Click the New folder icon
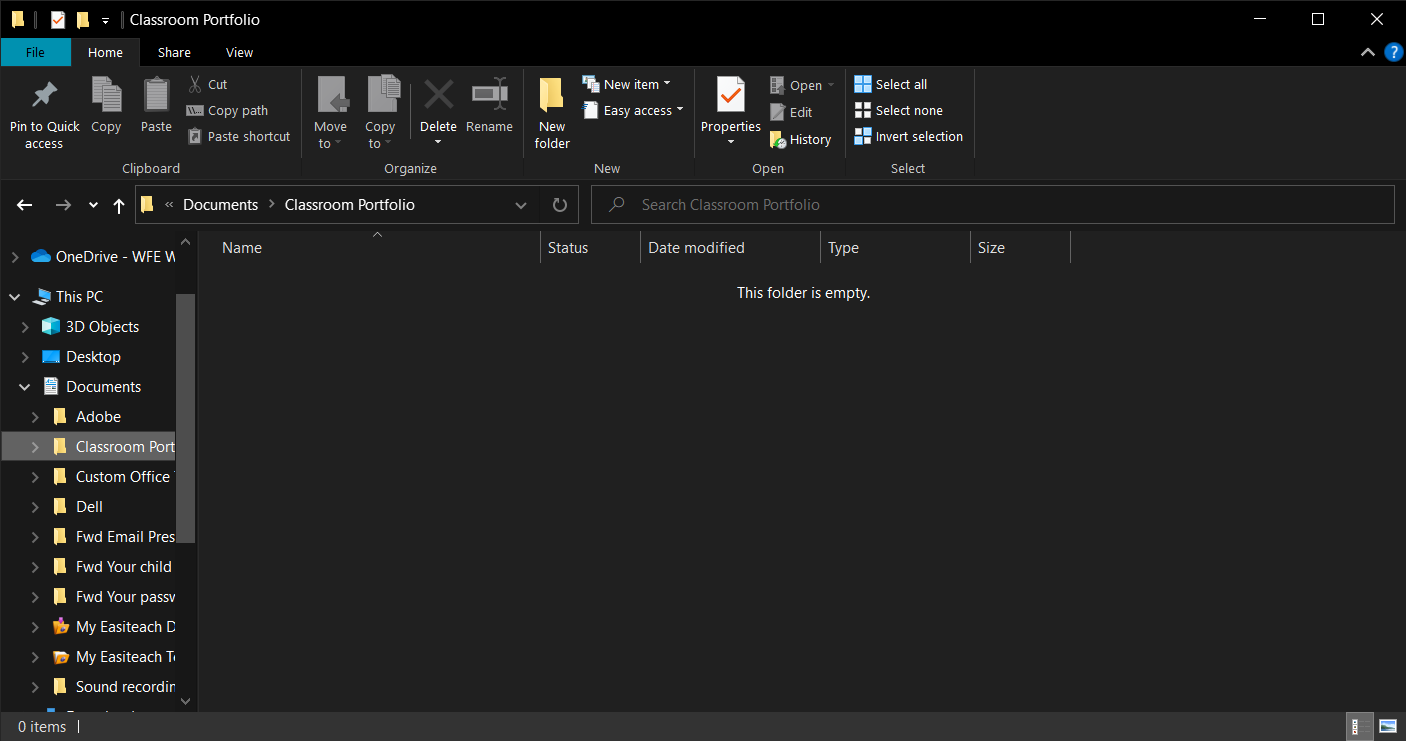This screenshot has height=741, width=1406. [551, 96]
